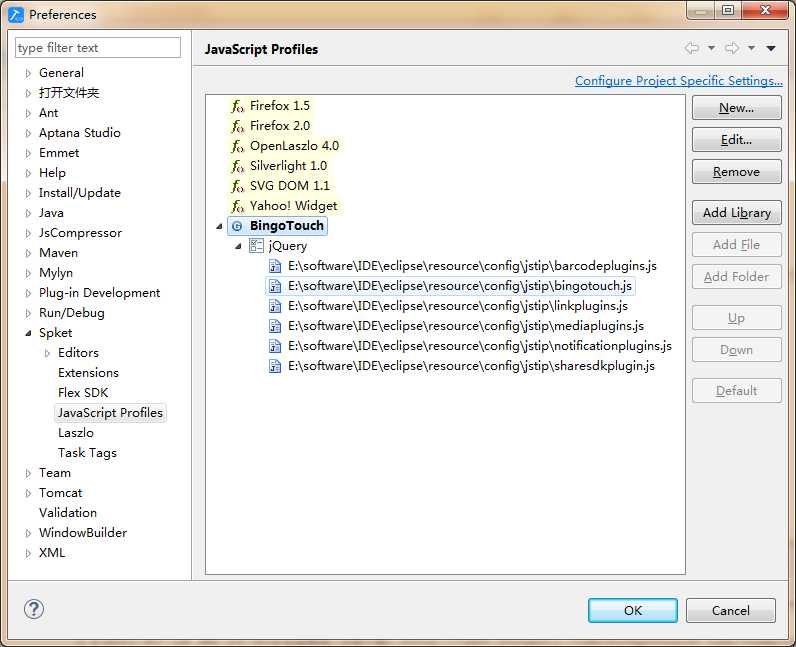This screenshot has width=796, height=647.
Task: Click the Firefox 1.5 profile icon
Action: pos(237,106)
